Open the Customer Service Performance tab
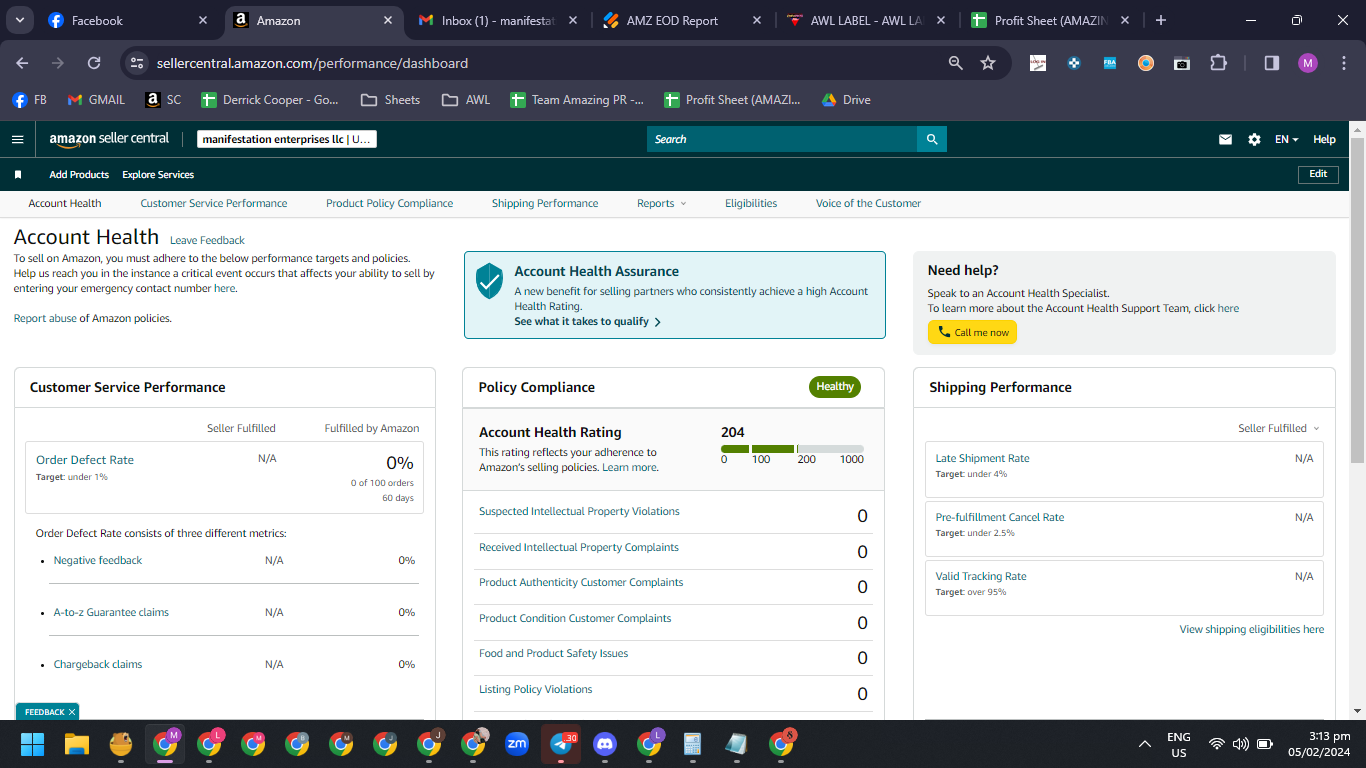1366x768 pixels. pyautogui.click(x=214, y=204)
